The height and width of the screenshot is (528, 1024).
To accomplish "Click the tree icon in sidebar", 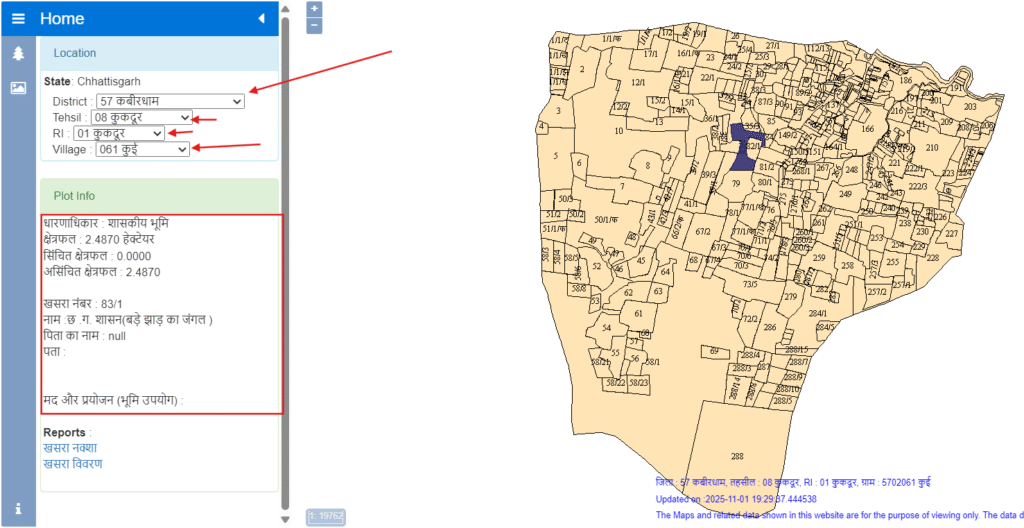I will coord(18,54).
